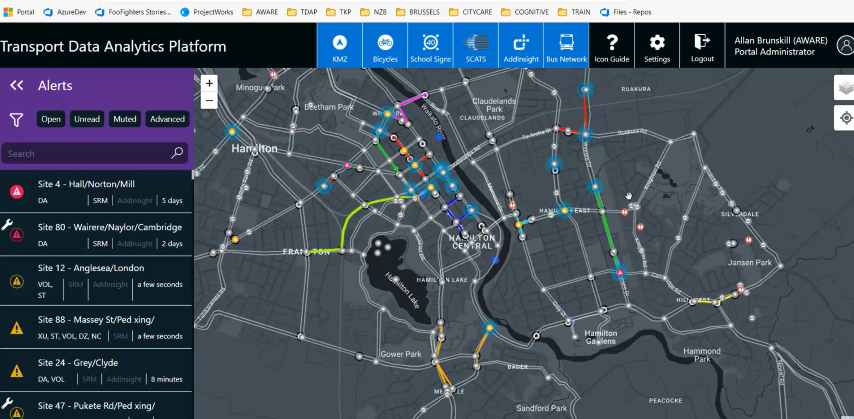Toggle the School Signs layer

[x=430, y=46]
